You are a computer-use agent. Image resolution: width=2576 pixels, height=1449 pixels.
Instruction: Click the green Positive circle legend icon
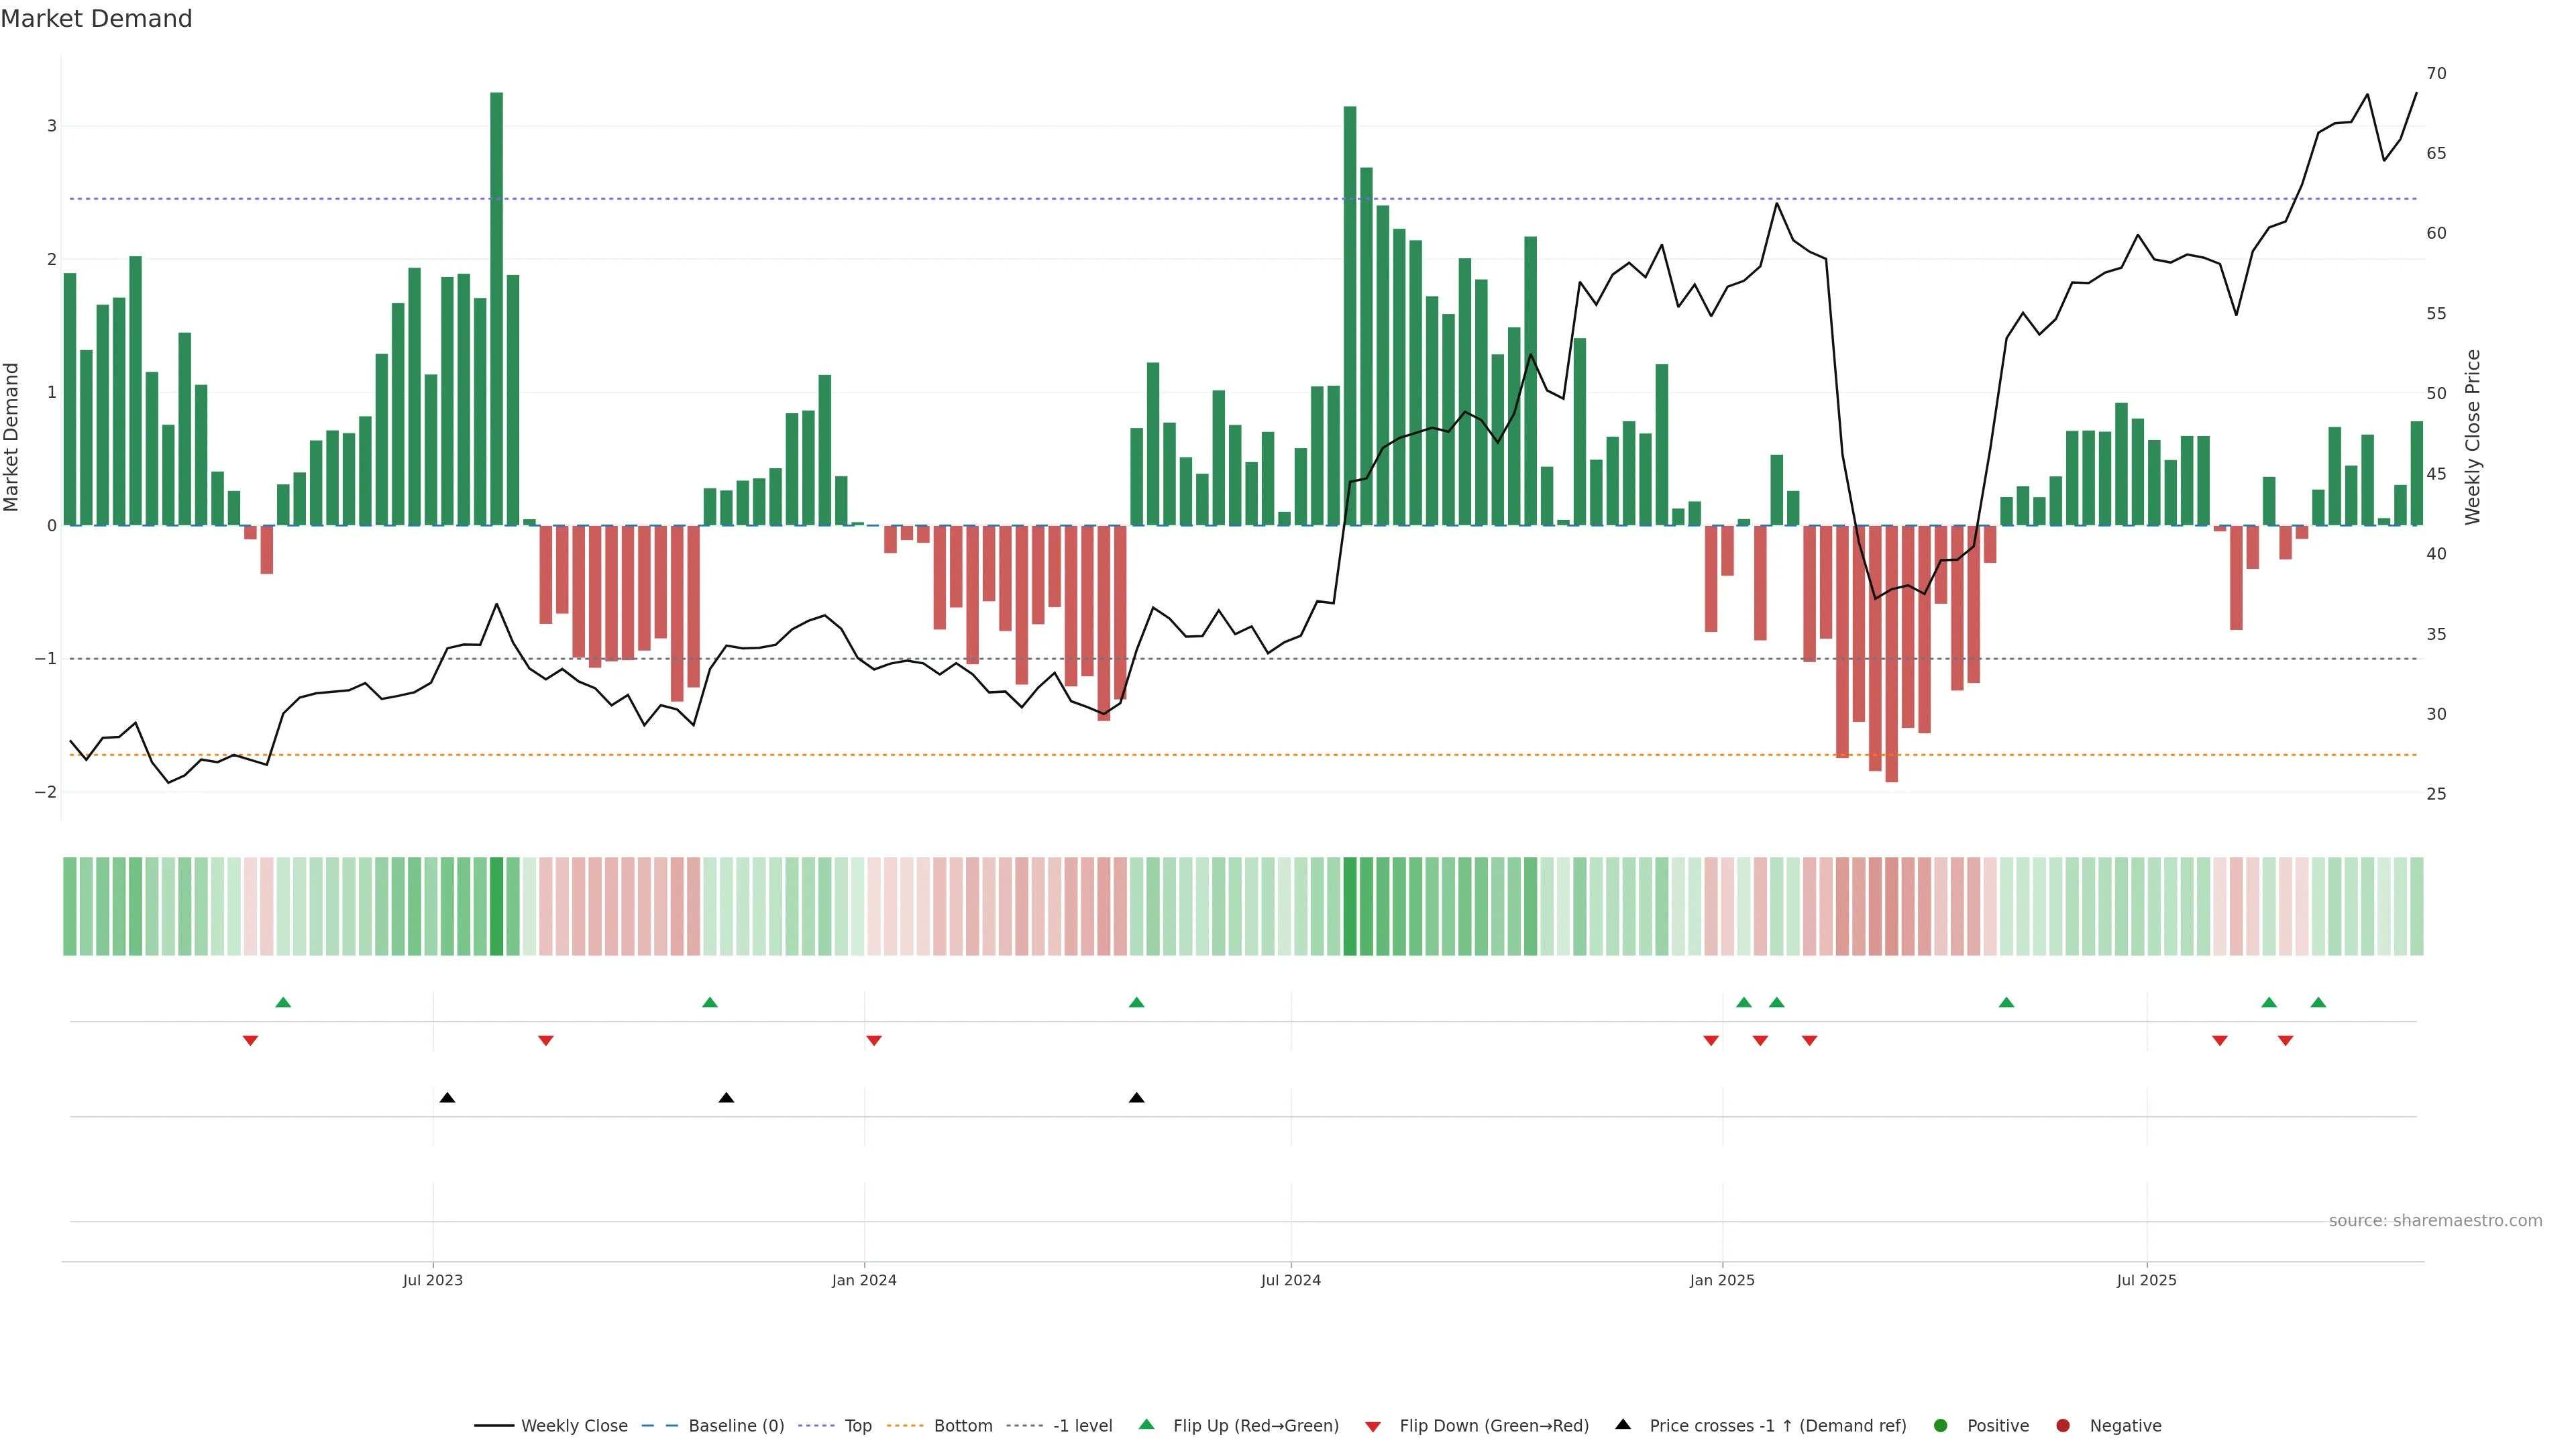1941,1425
